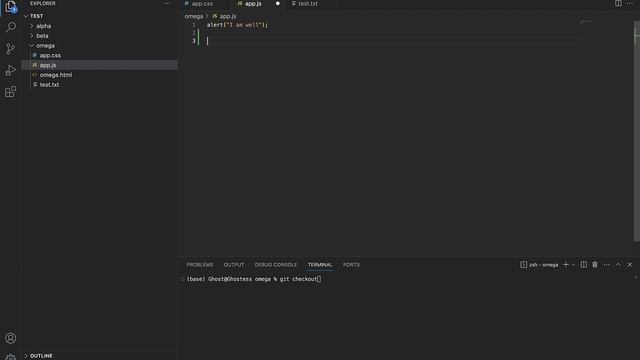Open terminal panel more actions ellipsis

[607, 264]
